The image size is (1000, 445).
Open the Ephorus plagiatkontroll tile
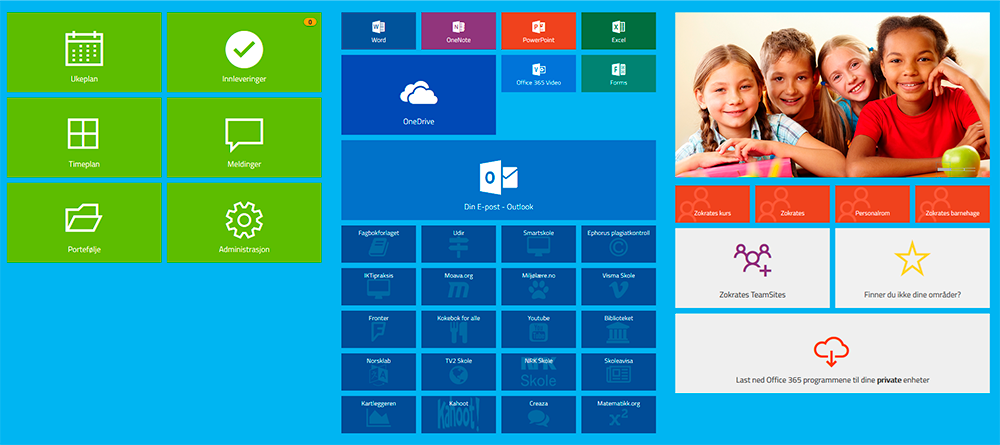pyautogui.click(x=619, y=244)
